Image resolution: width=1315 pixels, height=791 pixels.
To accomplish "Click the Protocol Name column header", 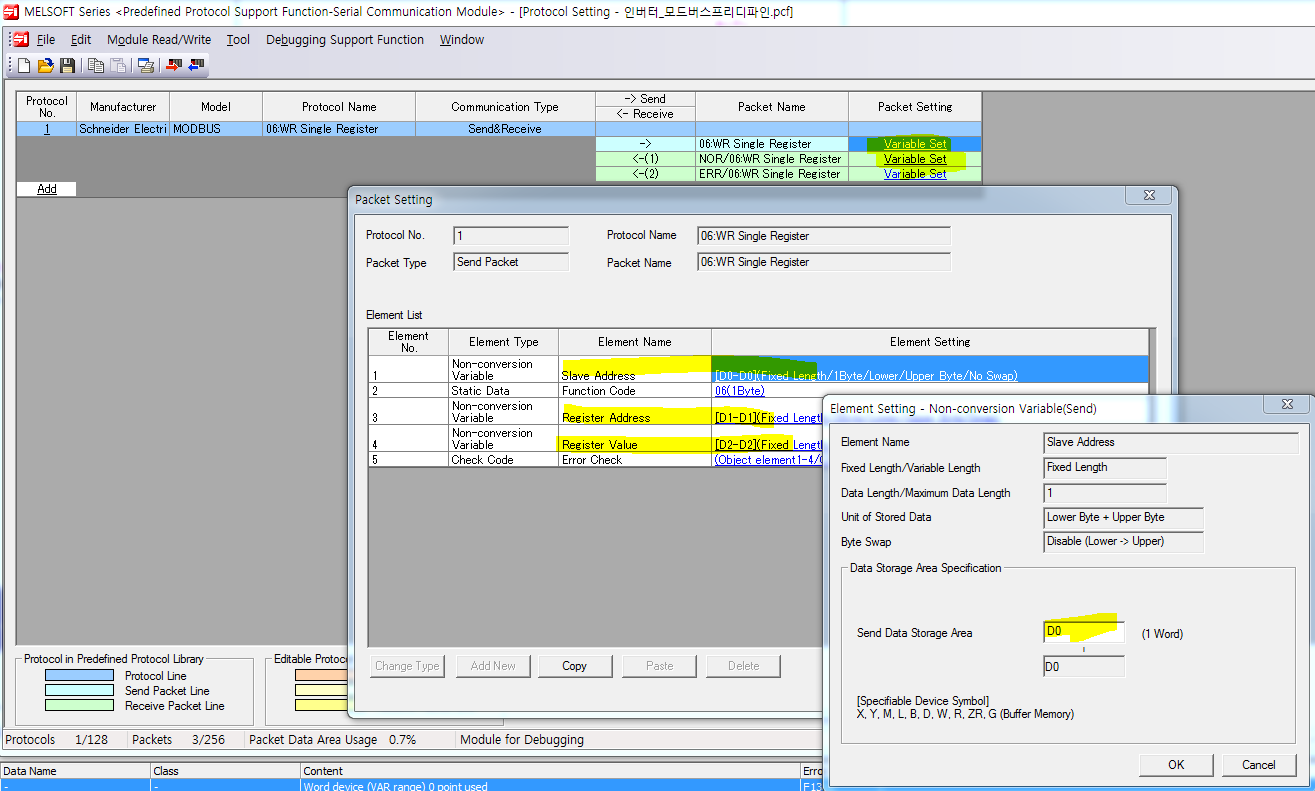I will tap(339, 107).
